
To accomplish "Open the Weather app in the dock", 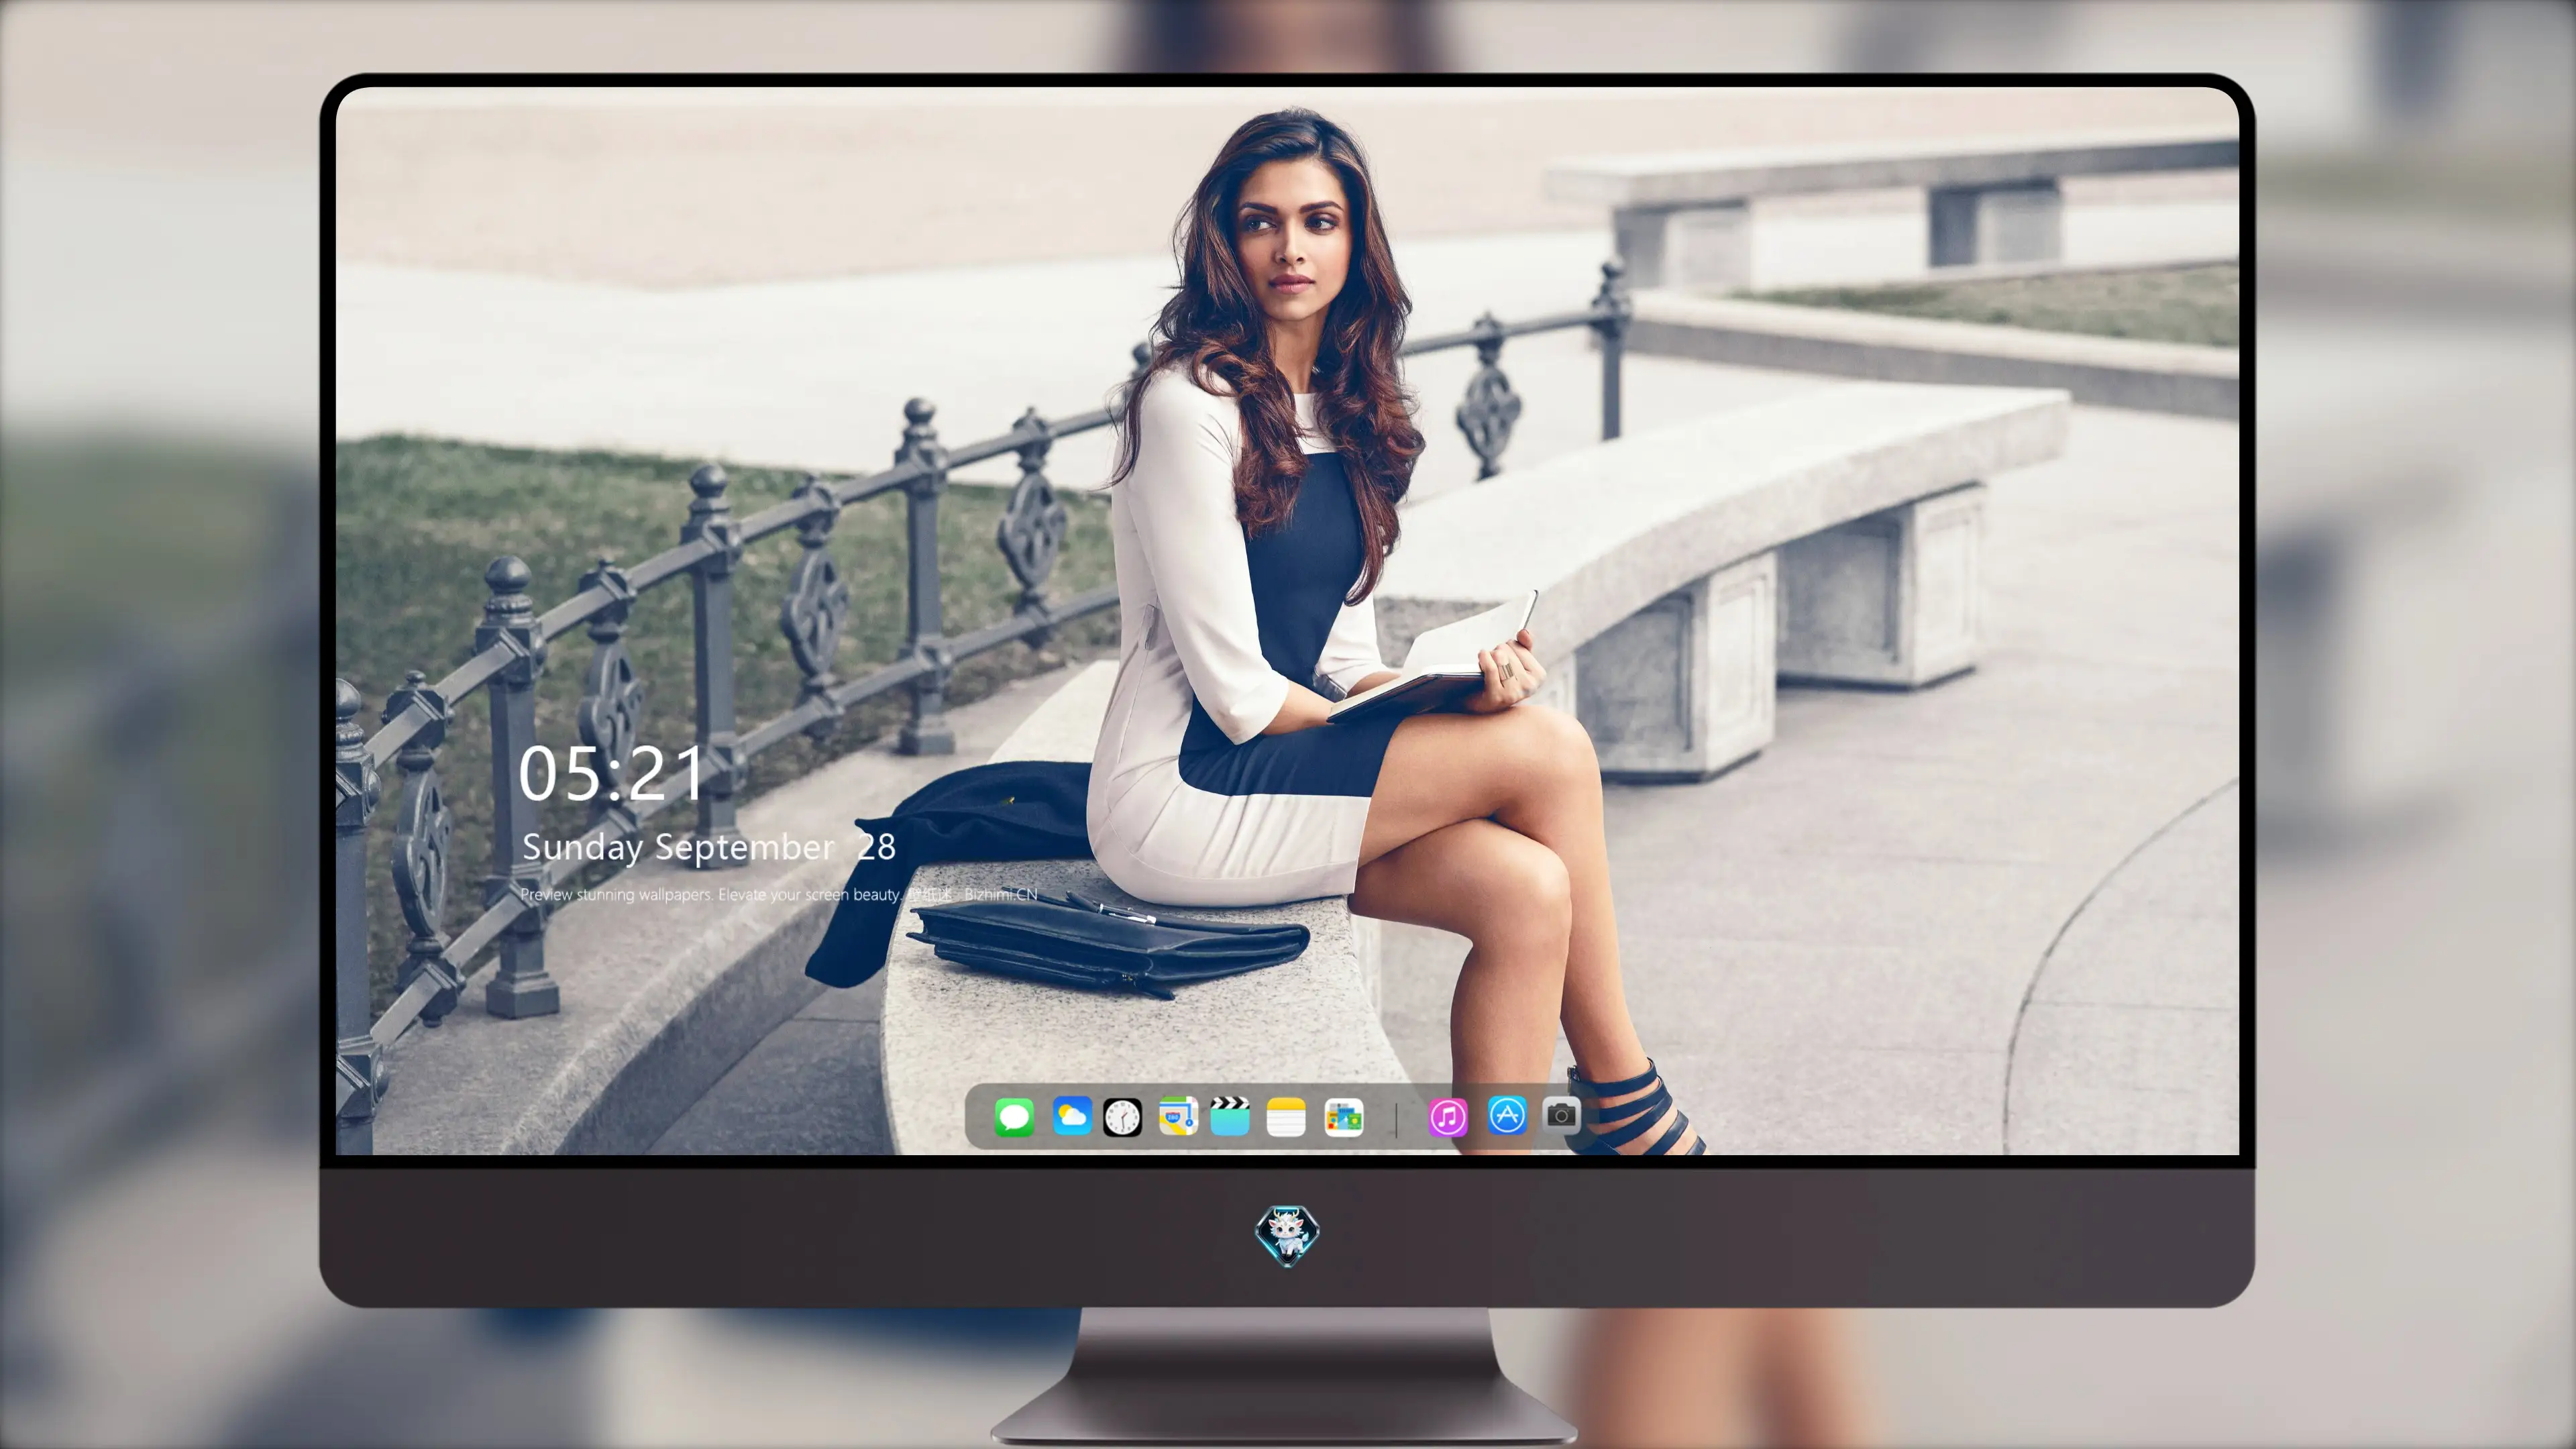I will pos(1071,1116).
